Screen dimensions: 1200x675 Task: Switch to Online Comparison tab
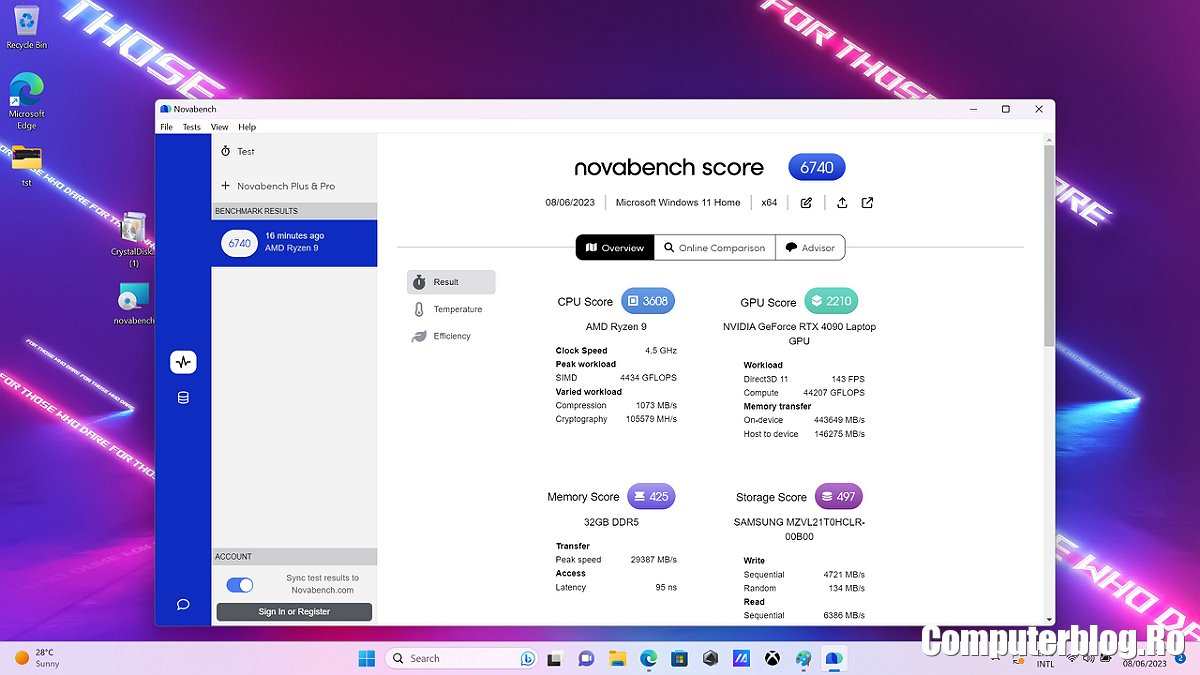[x=714, y=248]
